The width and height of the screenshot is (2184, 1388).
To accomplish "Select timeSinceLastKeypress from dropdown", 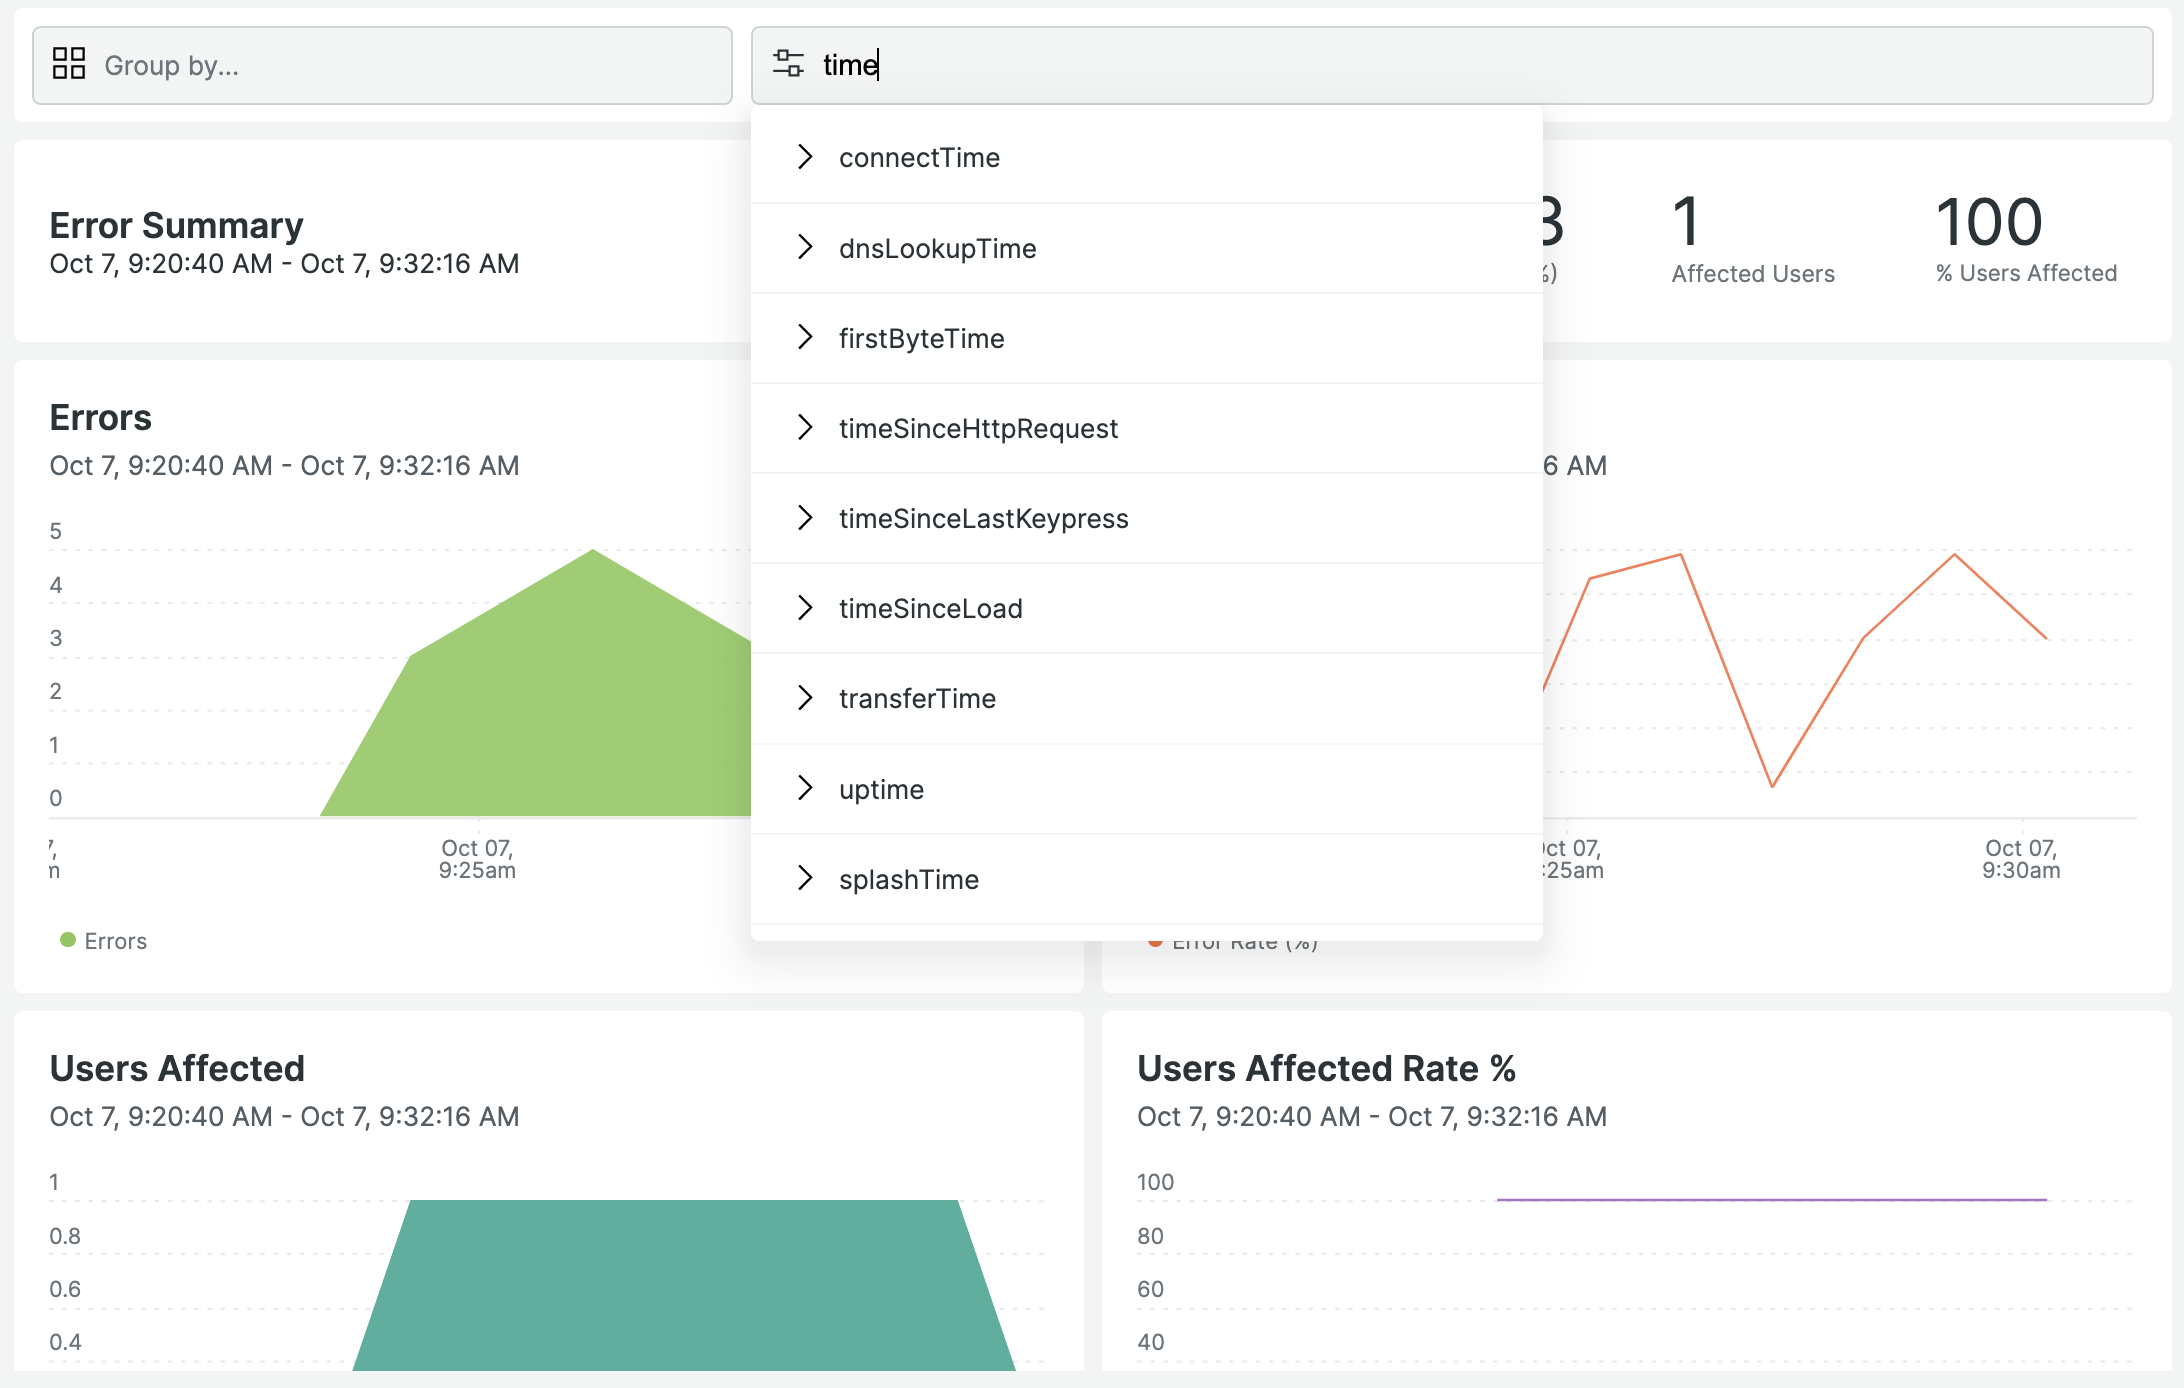I will 984,517.
